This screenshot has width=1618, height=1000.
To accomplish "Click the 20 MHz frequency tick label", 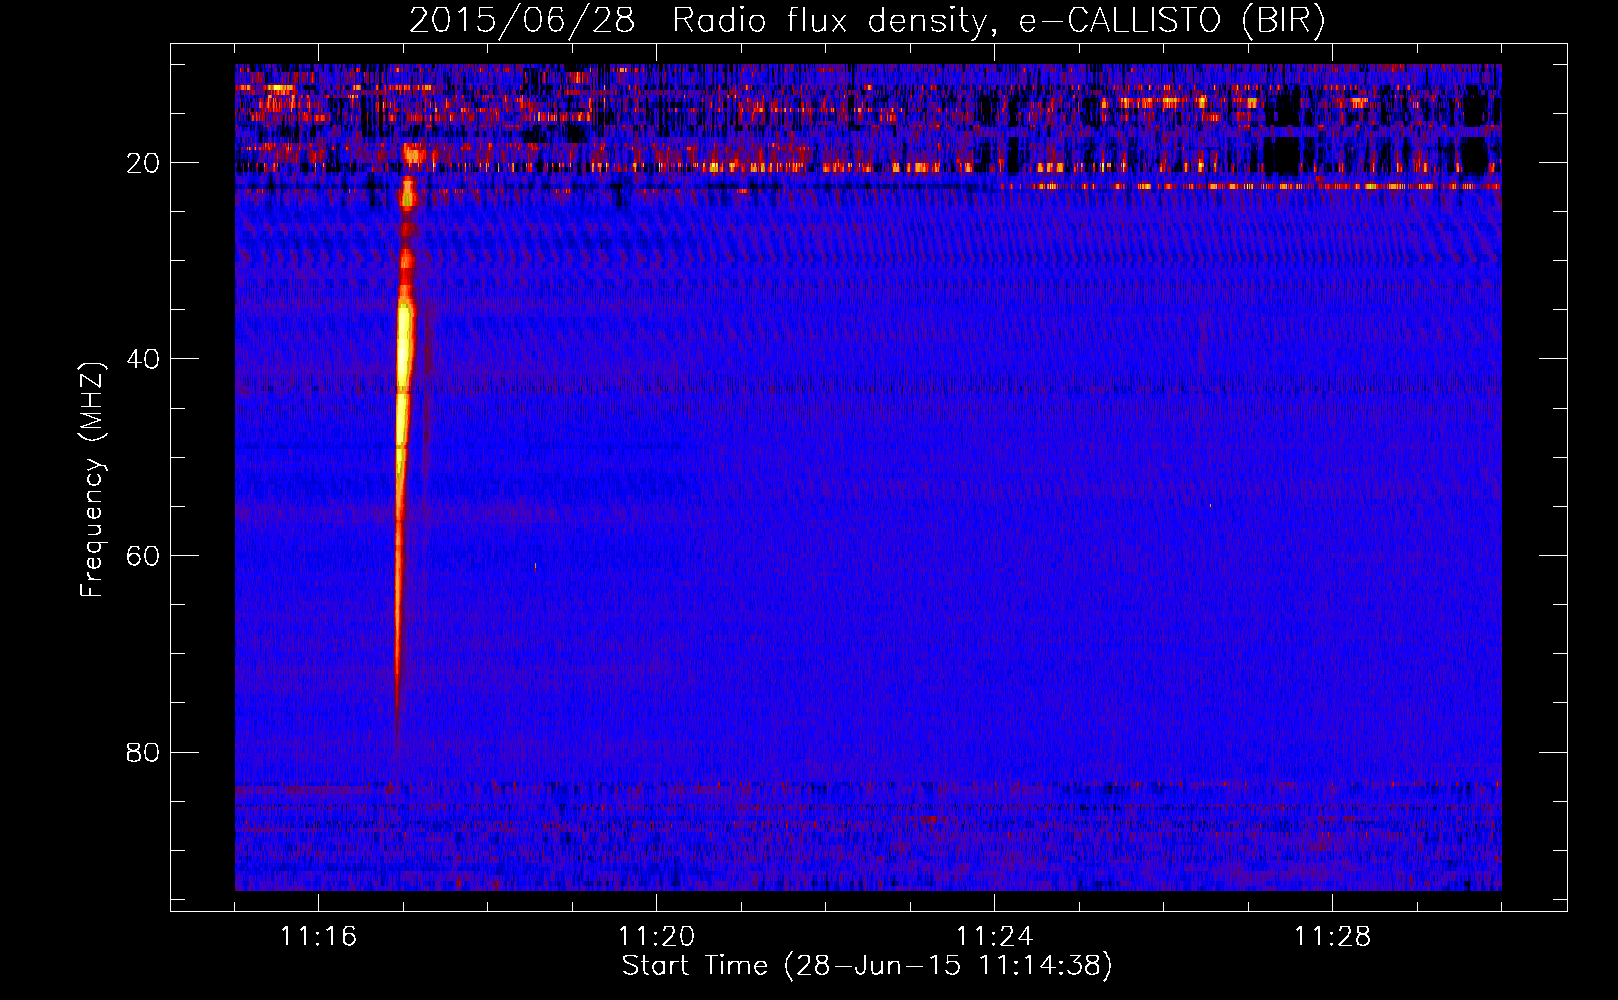I will 143,163.
